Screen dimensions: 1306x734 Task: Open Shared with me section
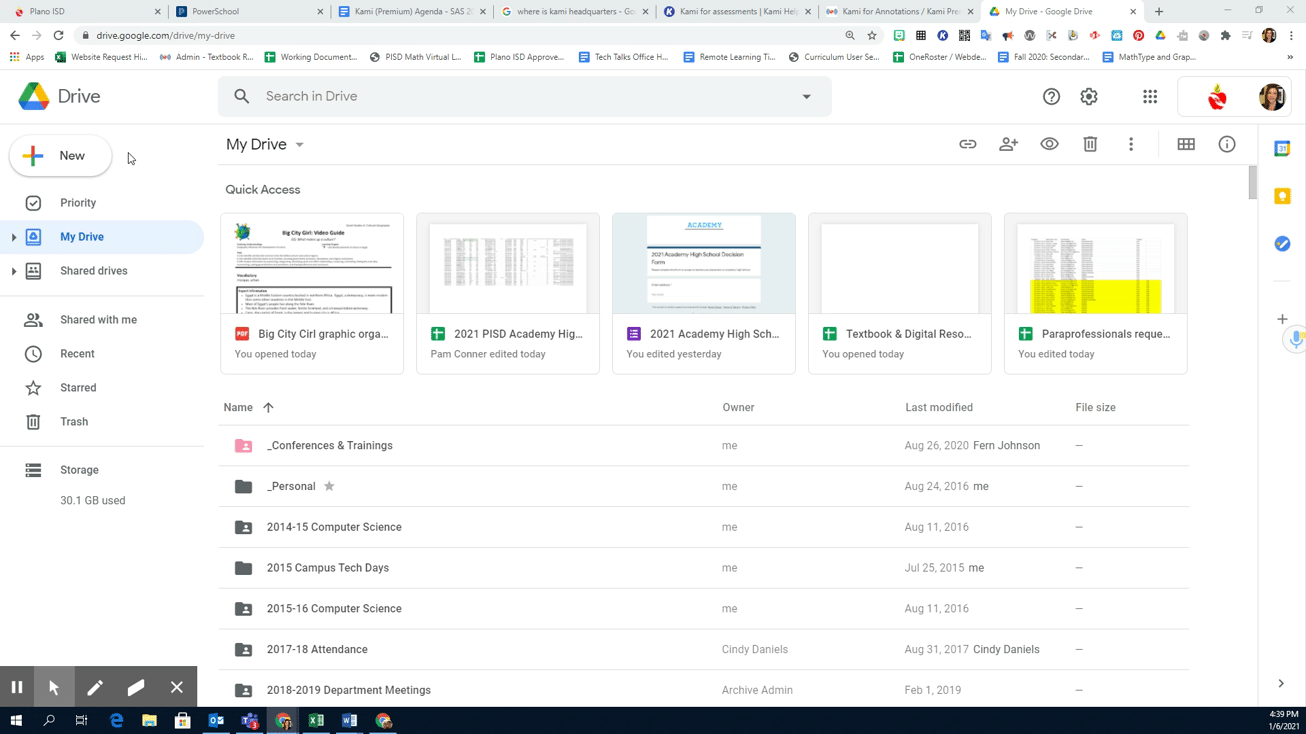tap(98, 320)
